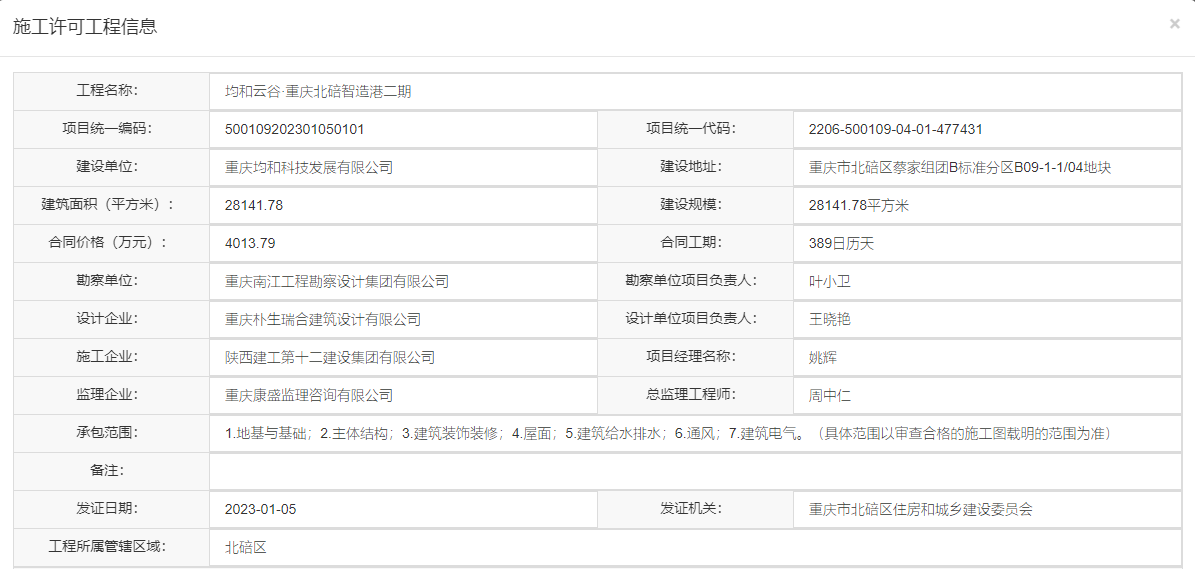Viewport: 1195px width, 569px height.
Task: Click the 设计企业 label
Action: (x=106, y=319)
